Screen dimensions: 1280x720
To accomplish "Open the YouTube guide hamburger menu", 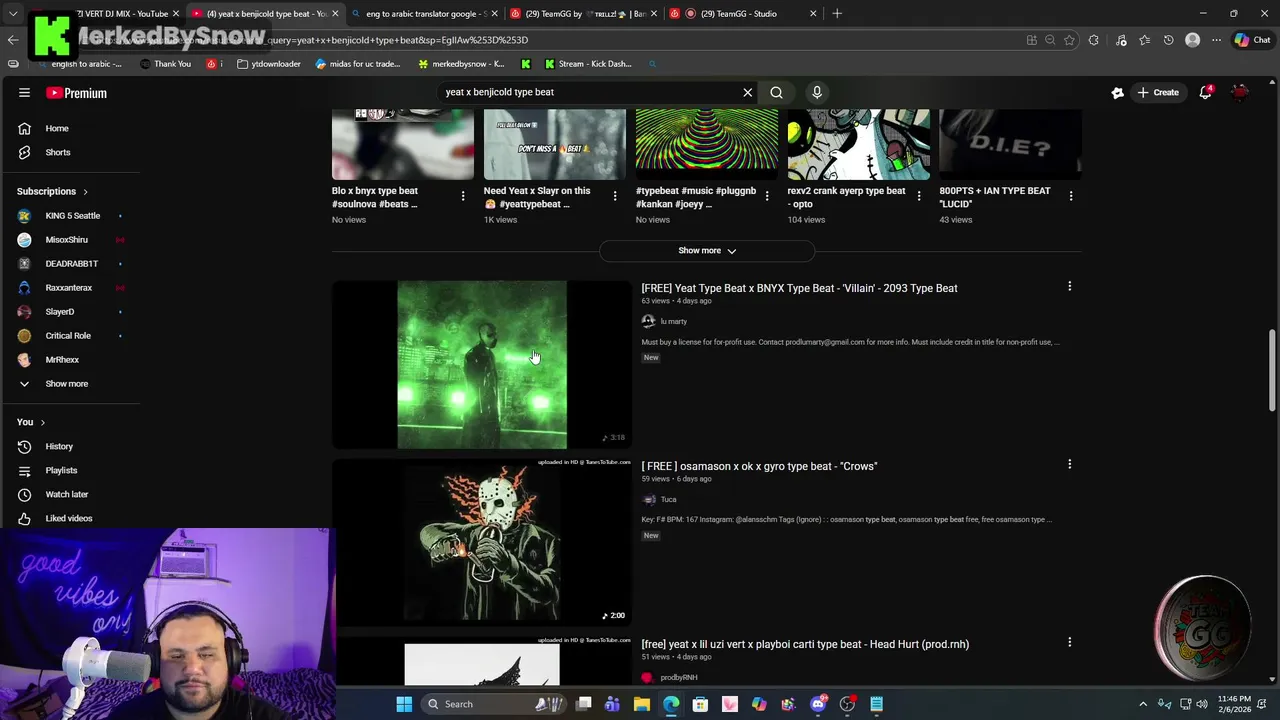I will pyautogui.click(x=24, y=93).
